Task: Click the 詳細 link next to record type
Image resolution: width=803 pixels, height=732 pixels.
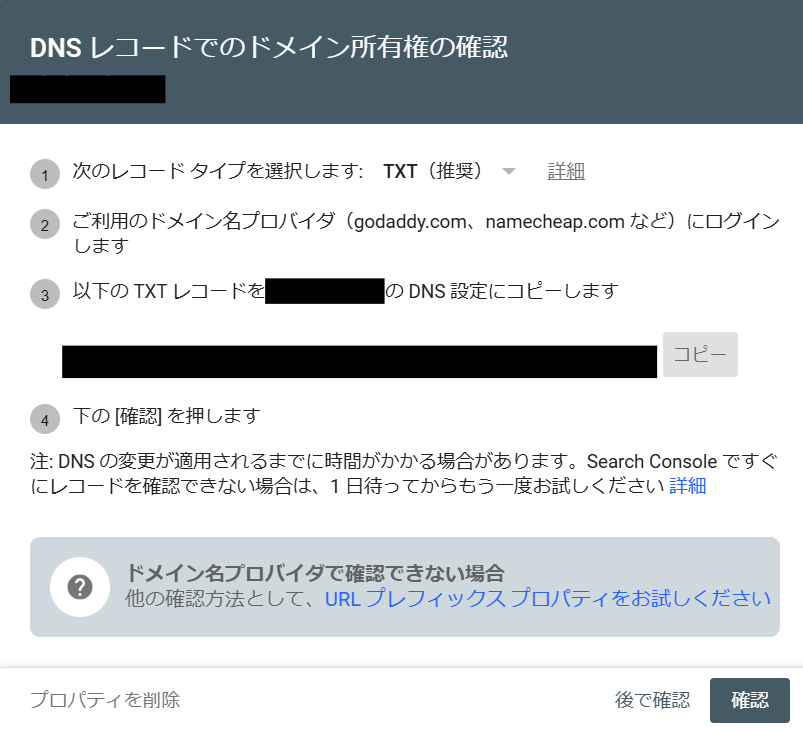Action: point(566,171)
